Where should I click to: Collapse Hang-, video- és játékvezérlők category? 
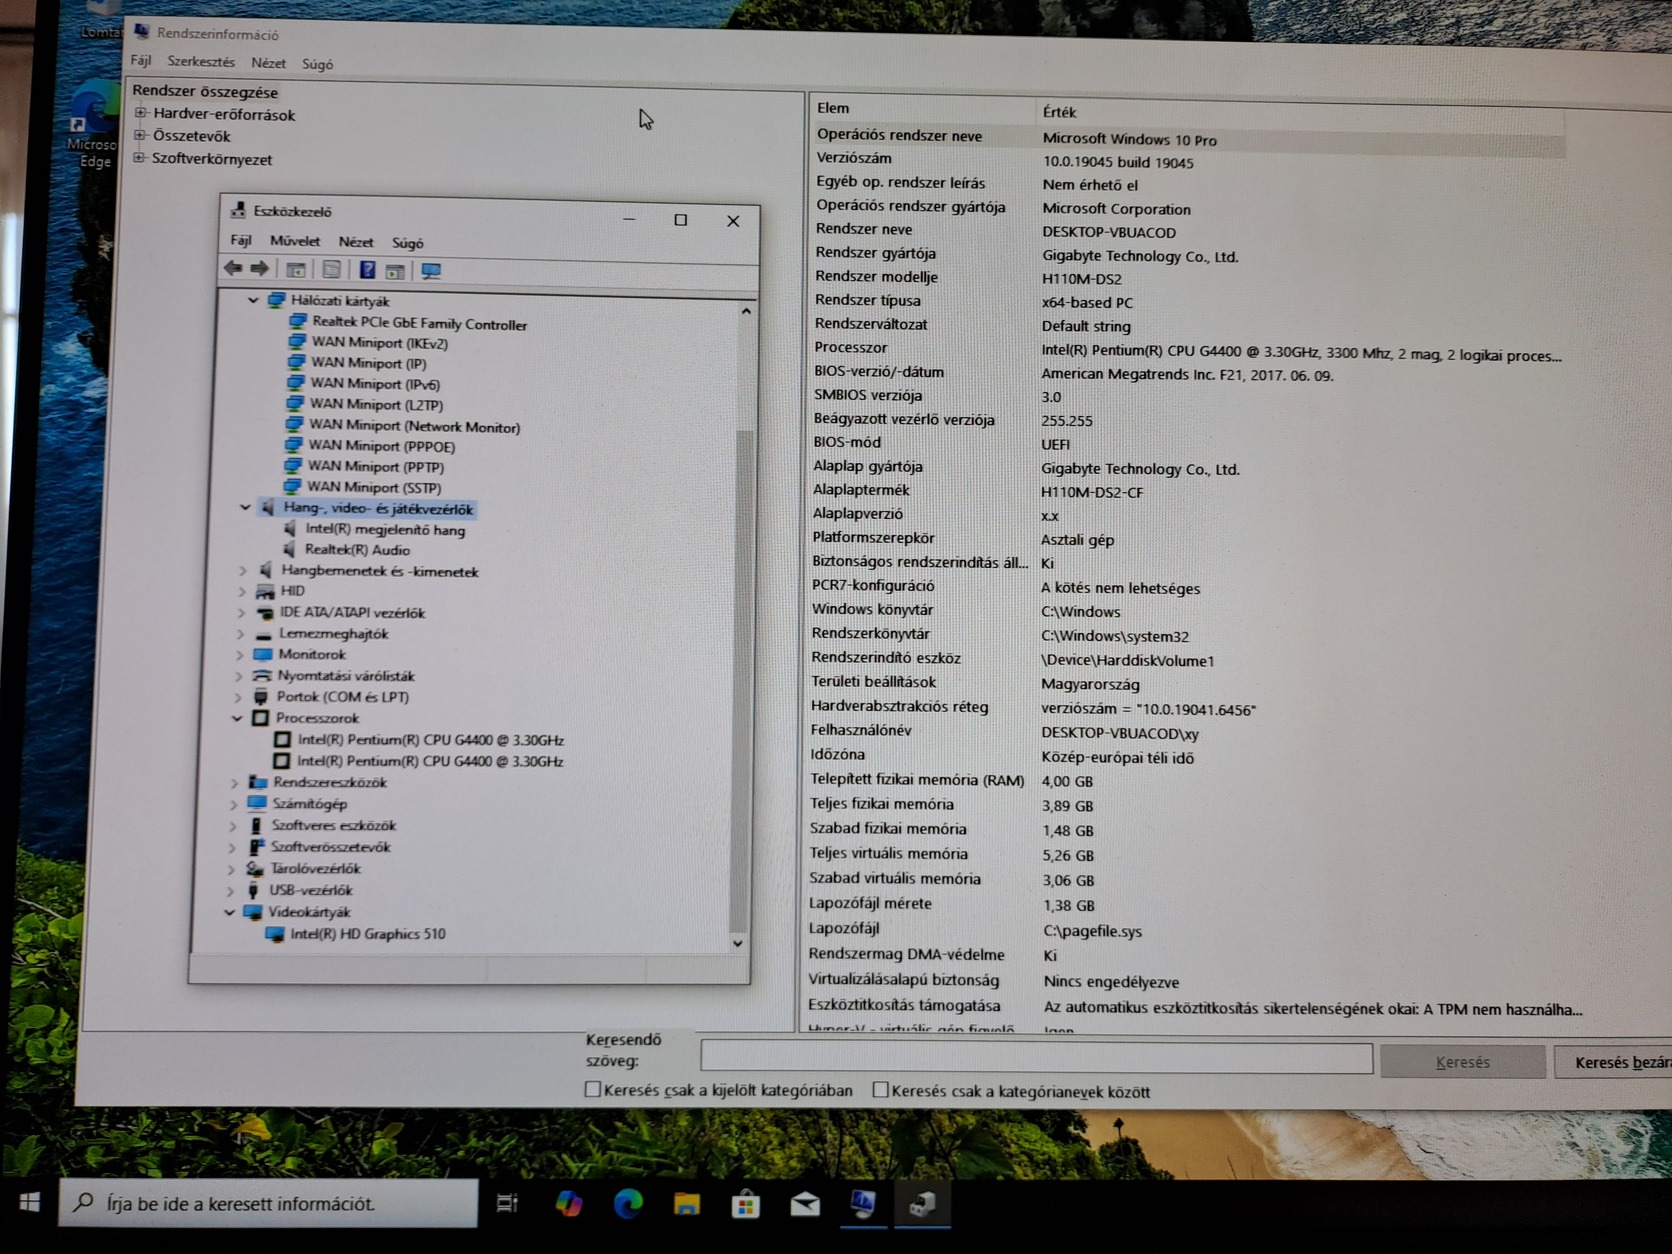click(245, 508)
